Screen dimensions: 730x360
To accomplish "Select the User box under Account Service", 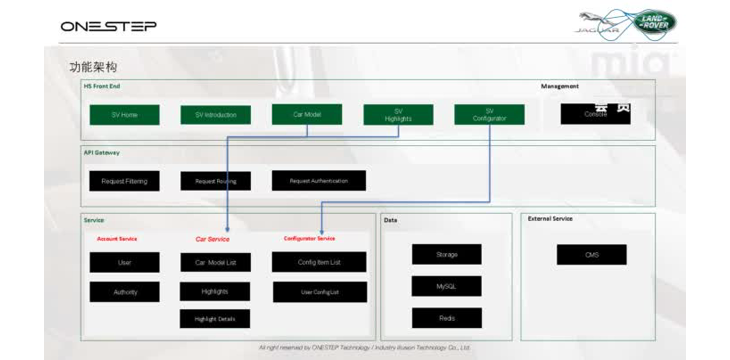I will pyautogui.click(x=124, y=263).
